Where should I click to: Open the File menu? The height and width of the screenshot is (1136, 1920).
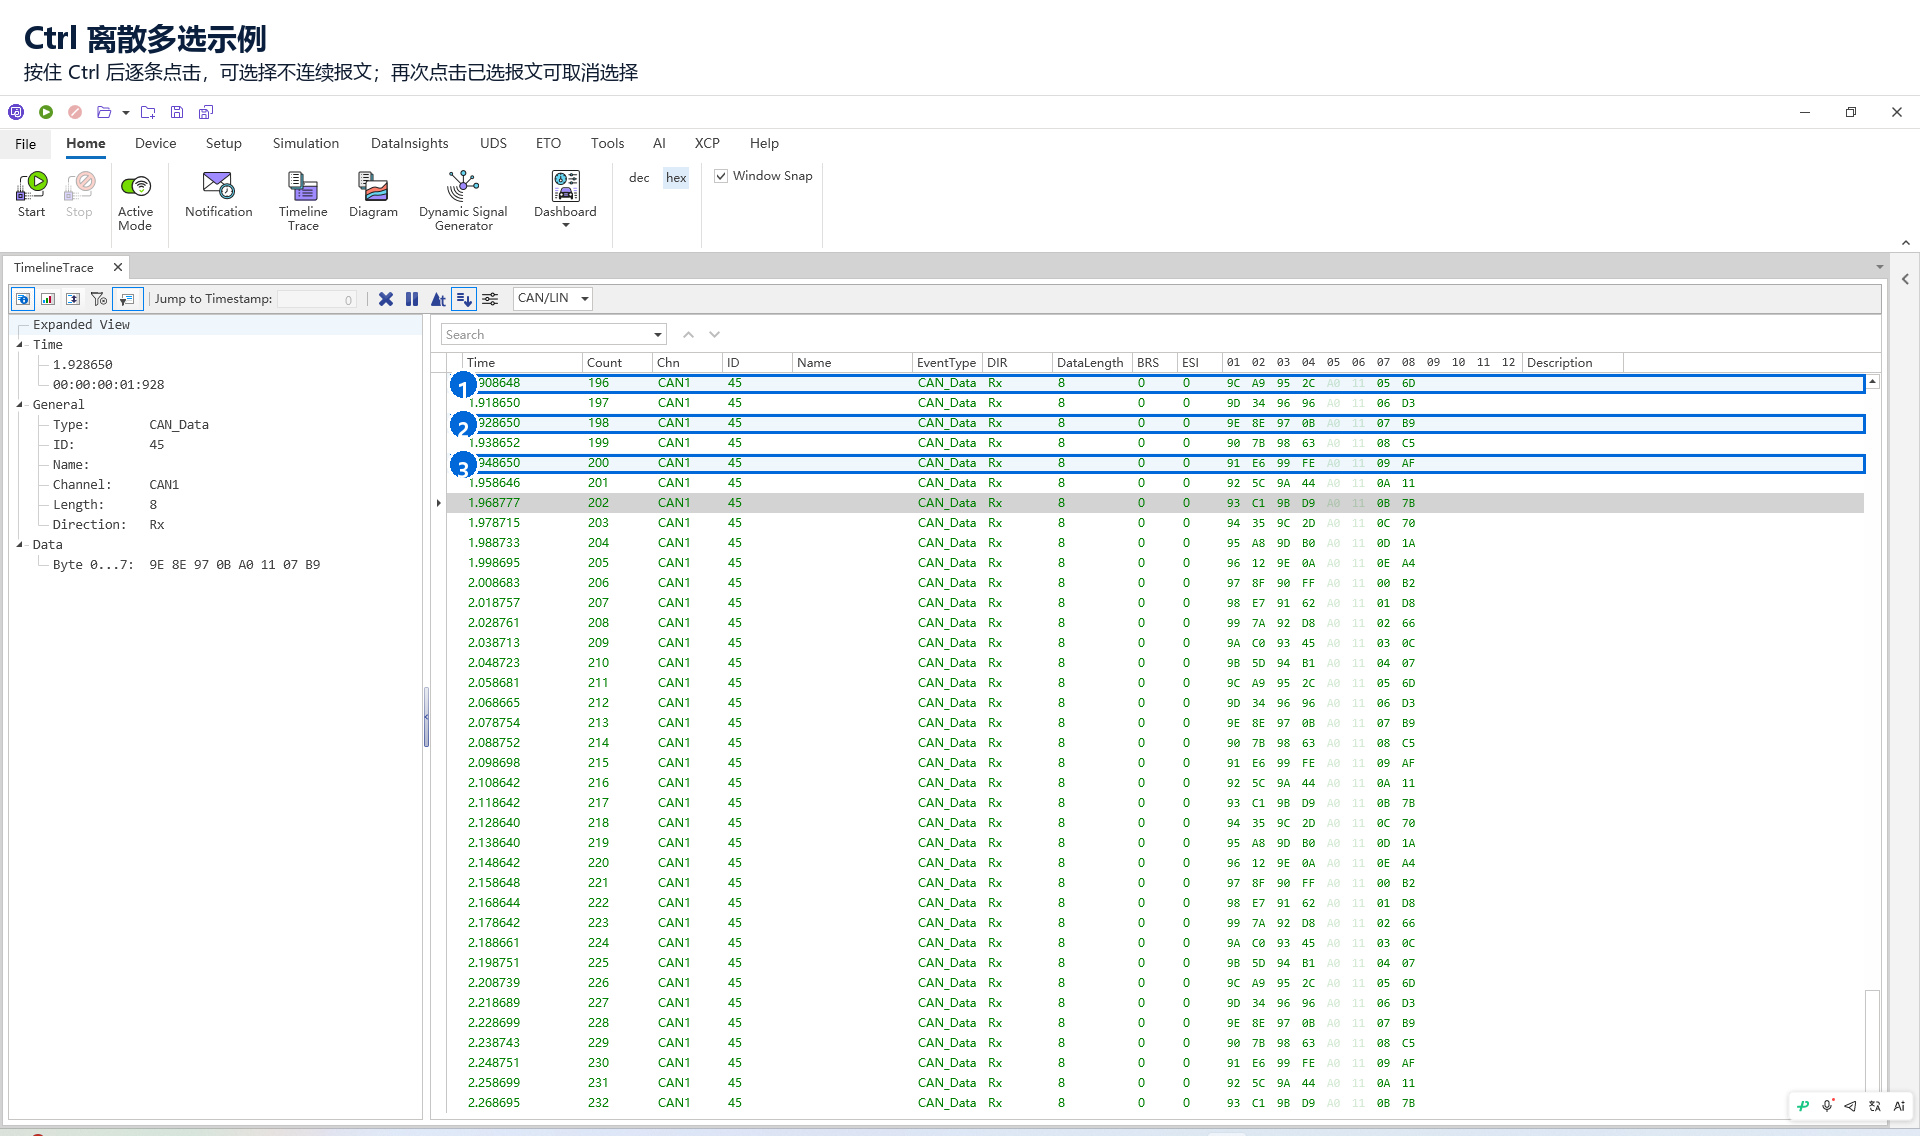click(x=26, y=144)
